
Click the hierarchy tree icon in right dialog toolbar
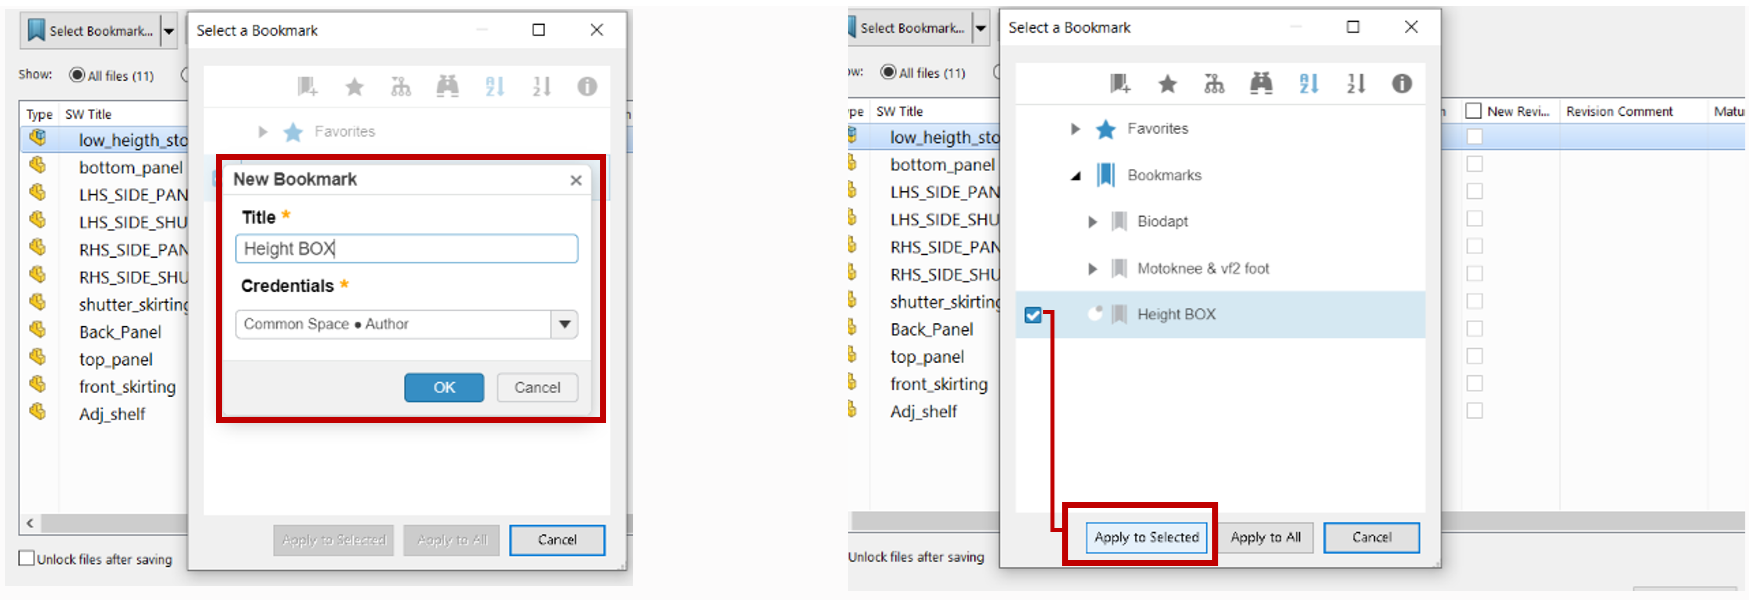coord(1214,84)
